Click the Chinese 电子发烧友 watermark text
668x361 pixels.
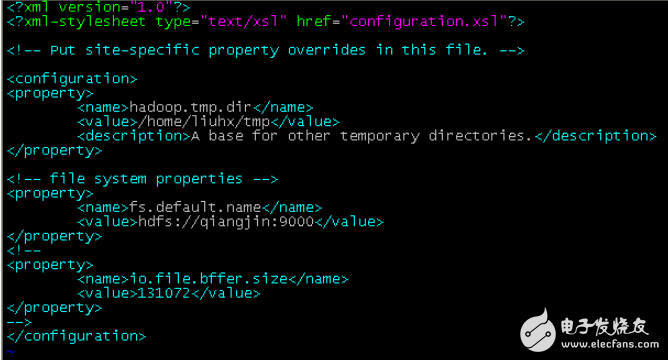point(604,327)
